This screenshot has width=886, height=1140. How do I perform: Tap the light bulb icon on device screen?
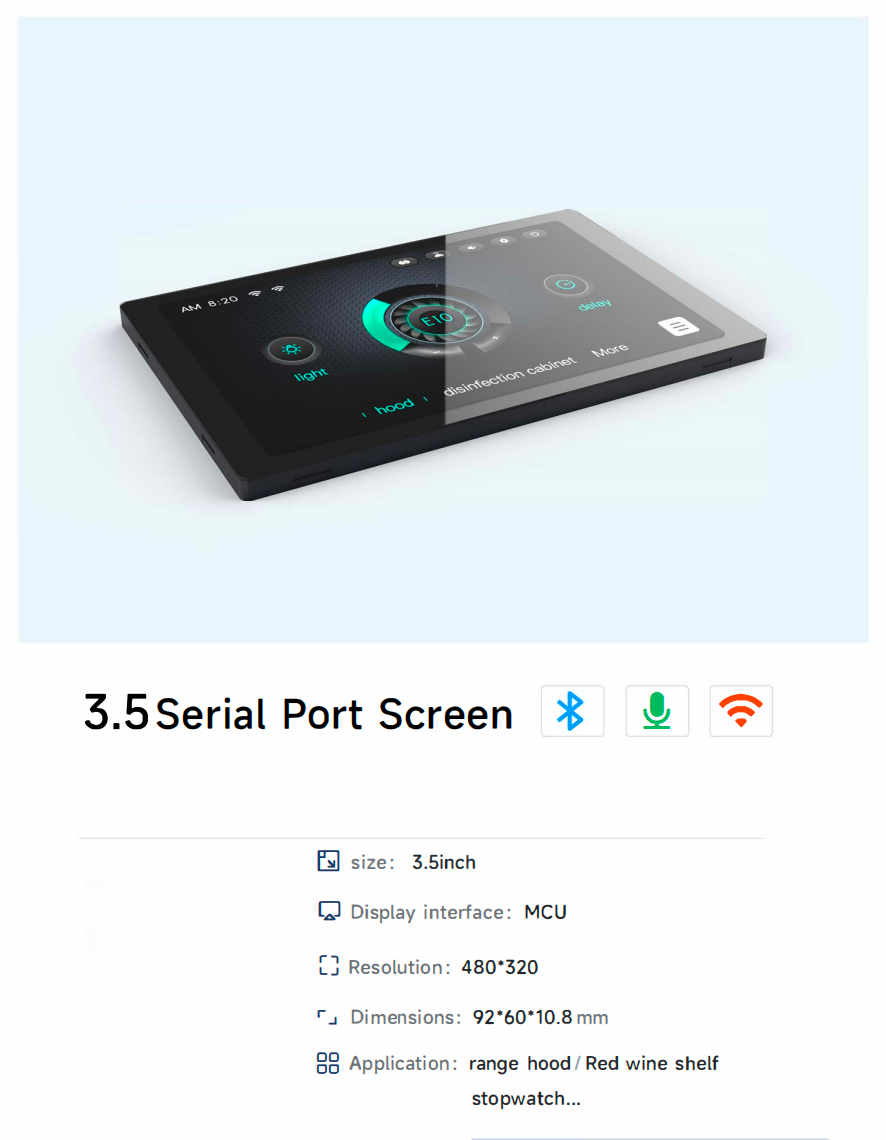291,349
